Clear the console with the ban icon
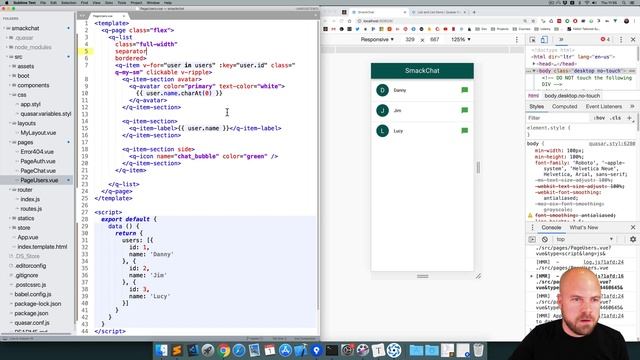Screen dimensions: 640x360 [545, 240]
